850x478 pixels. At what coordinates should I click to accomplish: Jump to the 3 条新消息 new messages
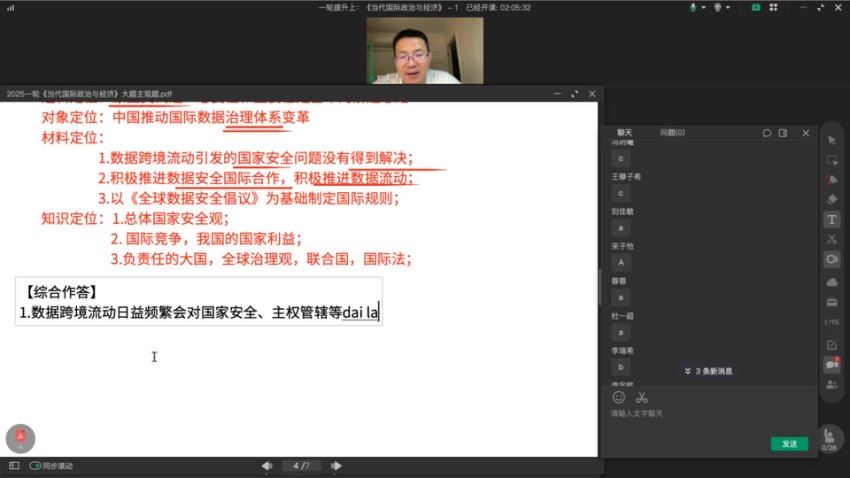click(x=708, y=371)
